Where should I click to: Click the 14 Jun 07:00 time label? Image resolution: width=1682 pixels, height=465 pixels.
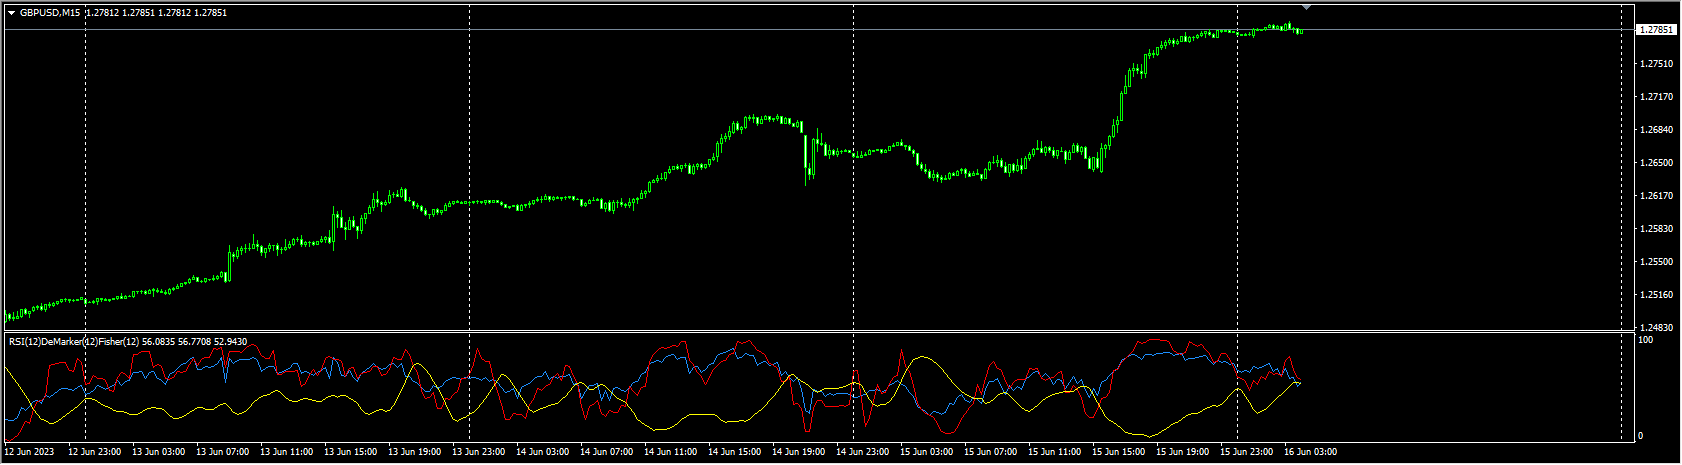[606, 453]
